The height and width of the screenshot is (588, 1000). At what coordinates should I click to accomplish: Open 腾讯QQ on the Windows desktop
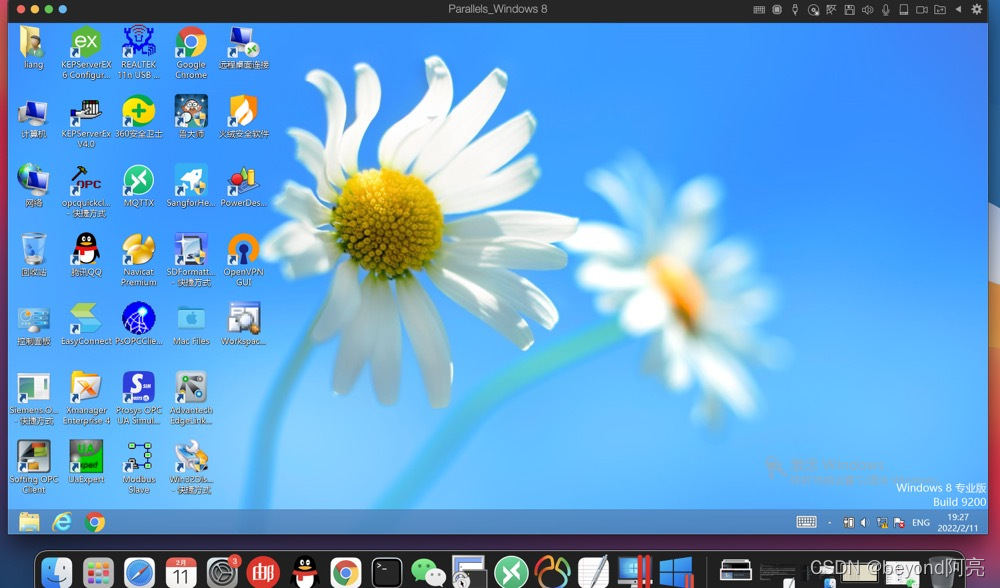coord(86,255)
